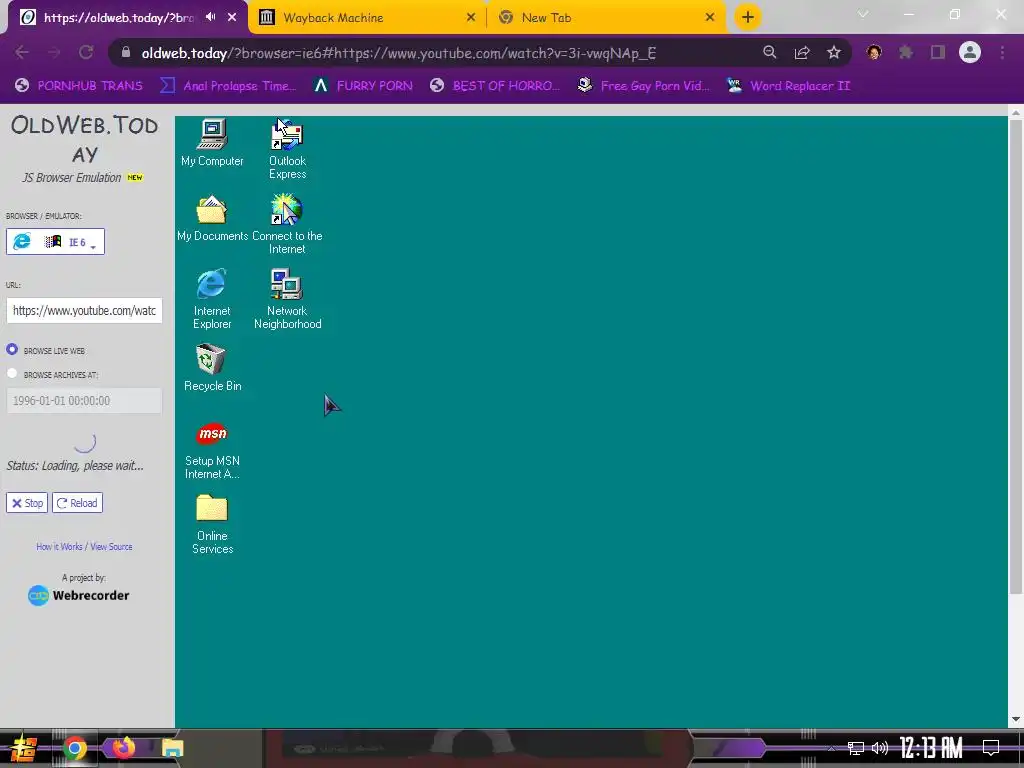1024x768 pixels.
Task: Bookmark this page with the star icon
Action: pyautogui.click(x=834, y=53)
